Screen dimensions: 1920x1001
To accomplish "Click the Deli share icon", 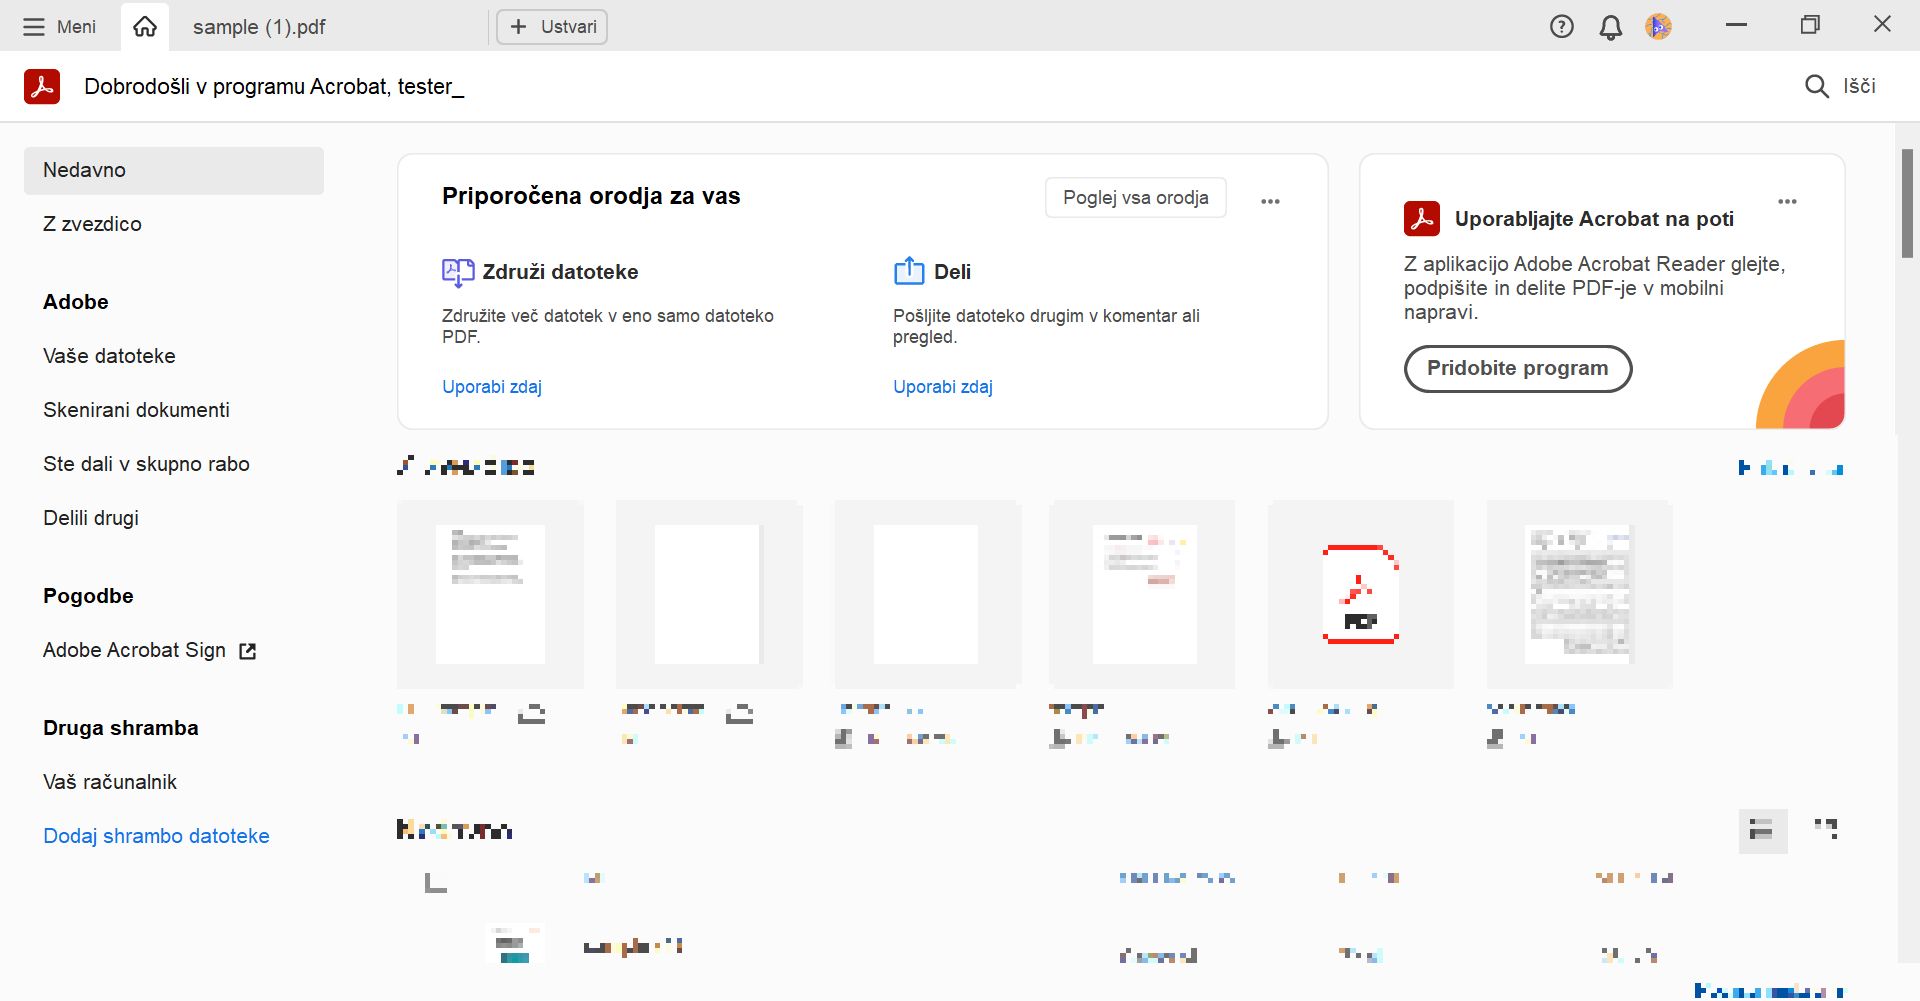I will (x=908, y=271).
